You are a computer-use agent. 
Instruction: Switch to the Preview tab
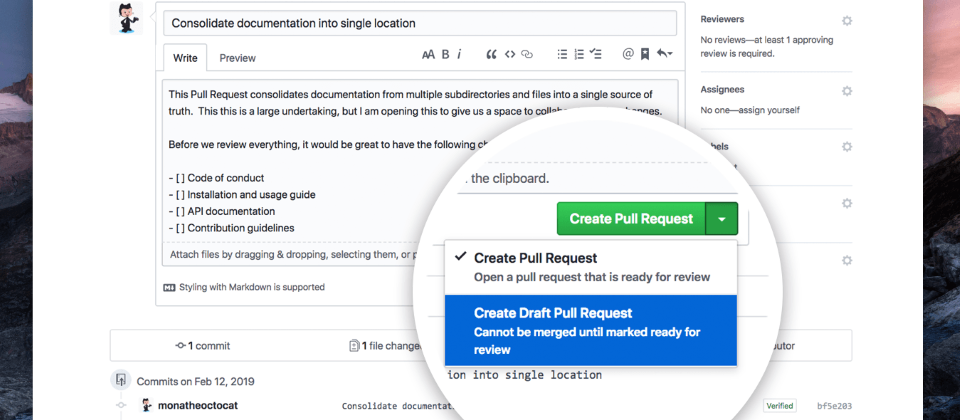(x=238, y=58)
